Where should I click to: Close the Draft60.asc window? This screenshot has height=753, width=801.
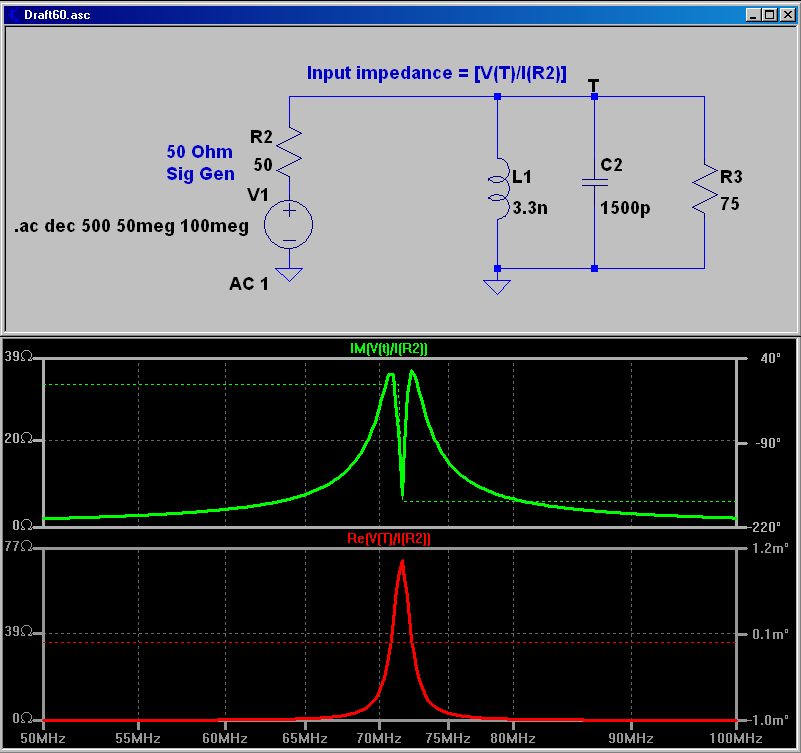click(x=788, y=15)
